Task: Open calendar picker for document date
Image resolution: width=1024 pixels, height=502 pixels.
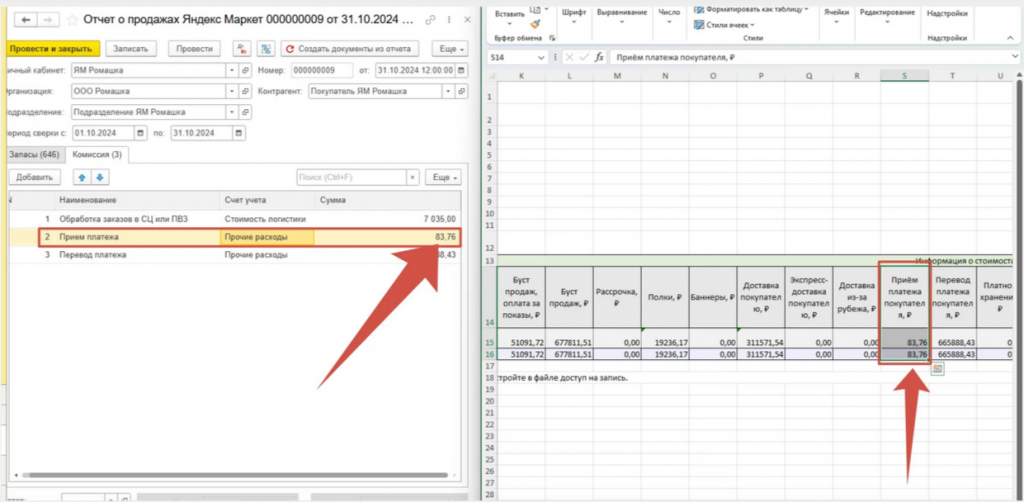Action: 461,71
